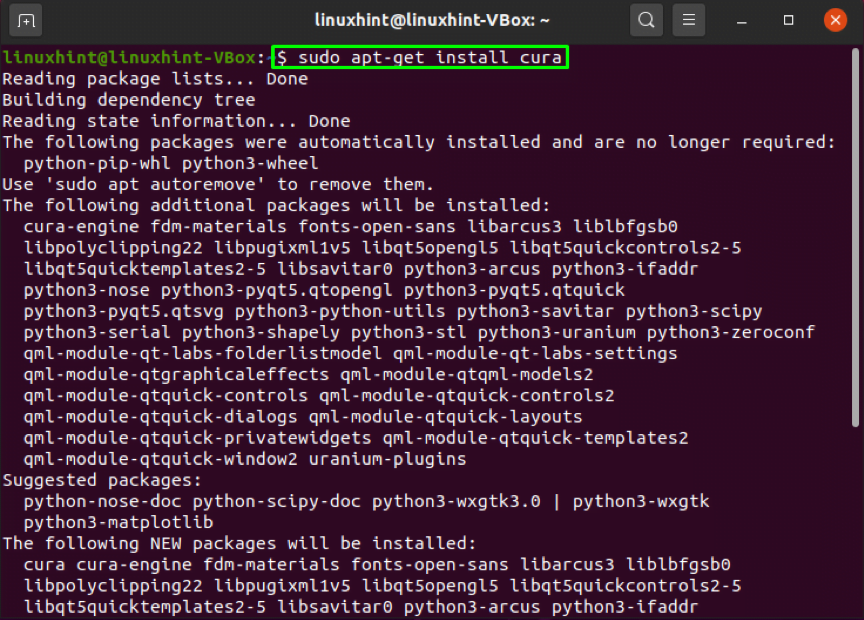The width and height of the screenshot is (864, 620).
Task: Open a new terminal tab
Action: tap(26, 21)
